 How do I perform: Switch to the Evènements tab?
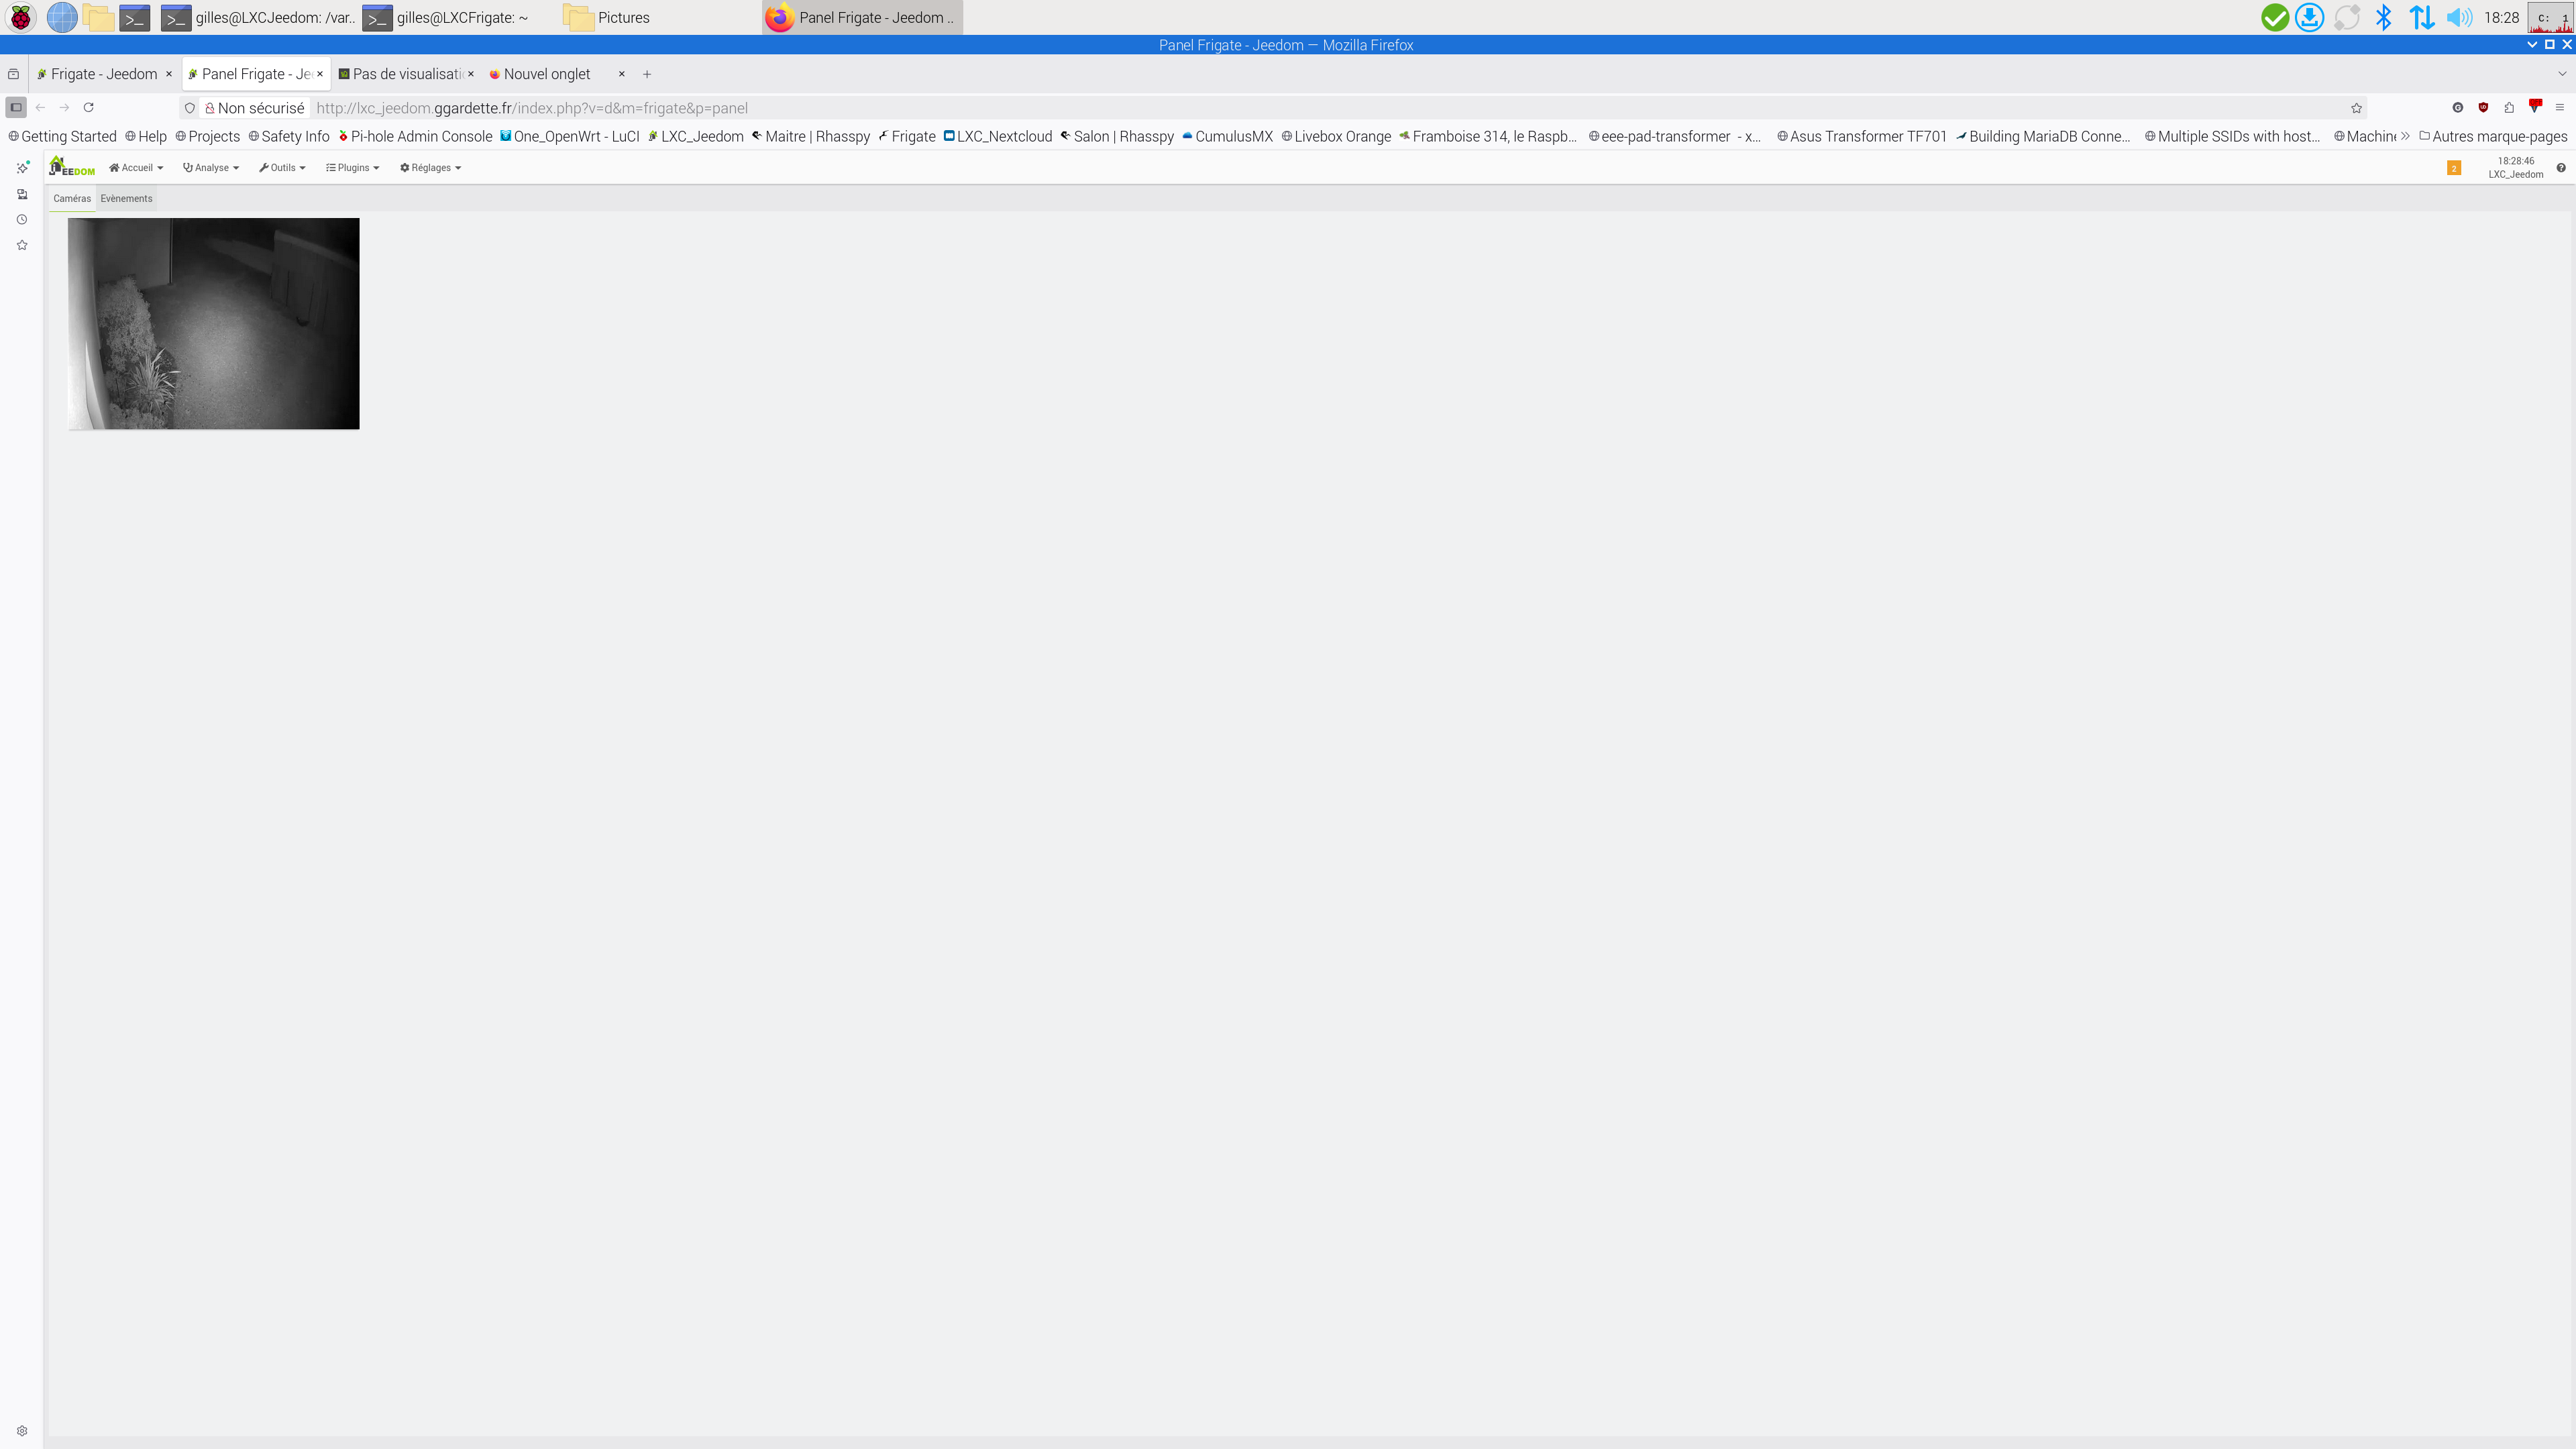[x=126, y=199]
